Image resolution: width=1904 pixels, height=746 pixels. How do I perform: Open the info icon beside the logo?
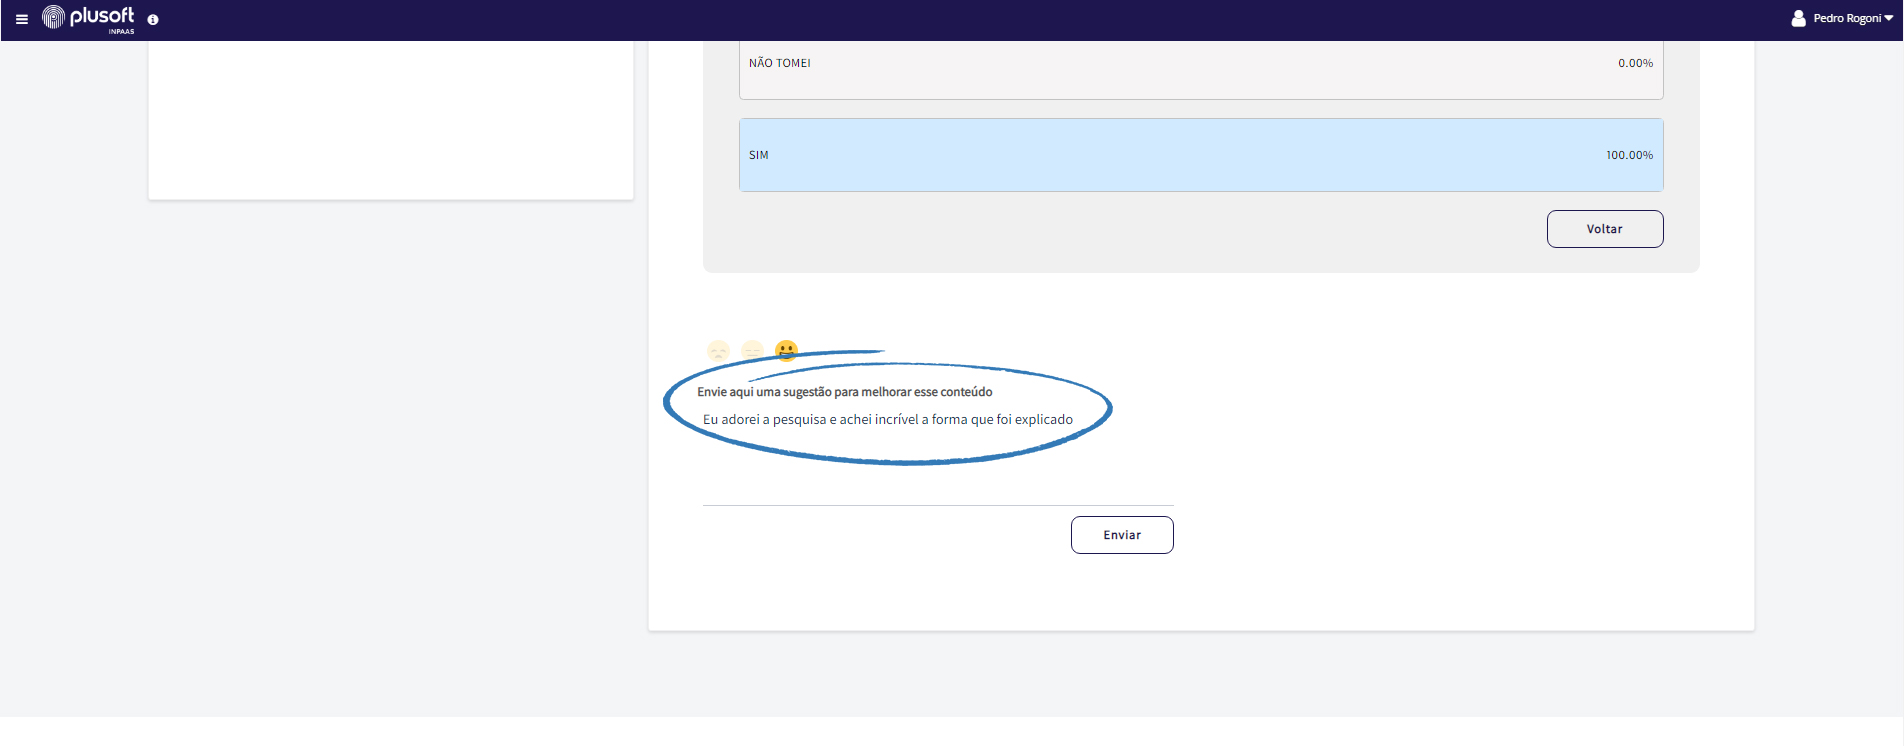(x=153, y=20)
